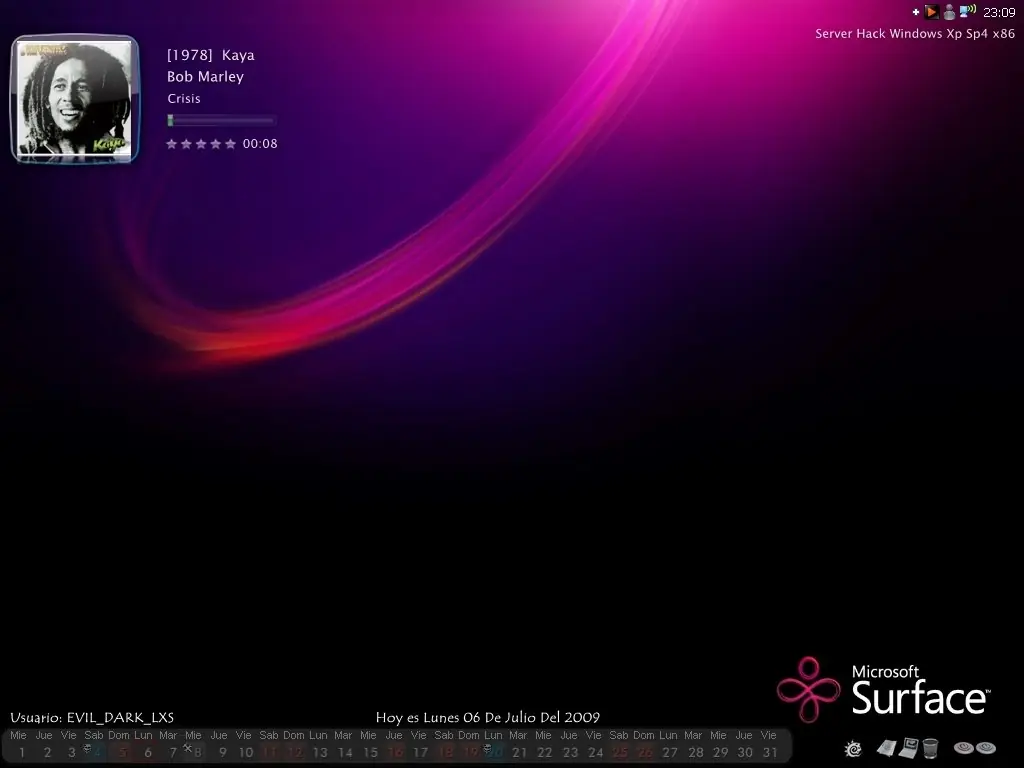
Task: Open the spiral sun dock icon
Action: (853, 748)
